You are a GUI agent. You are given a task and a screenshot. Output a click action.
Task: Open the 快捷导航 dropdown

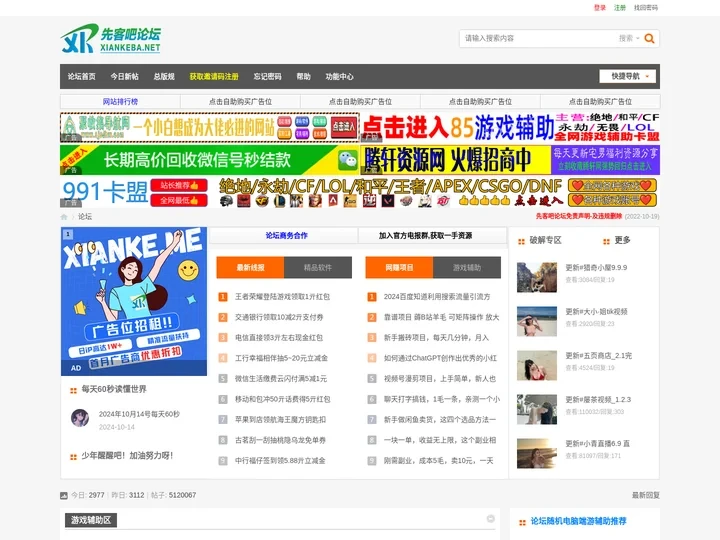point(627,76)
